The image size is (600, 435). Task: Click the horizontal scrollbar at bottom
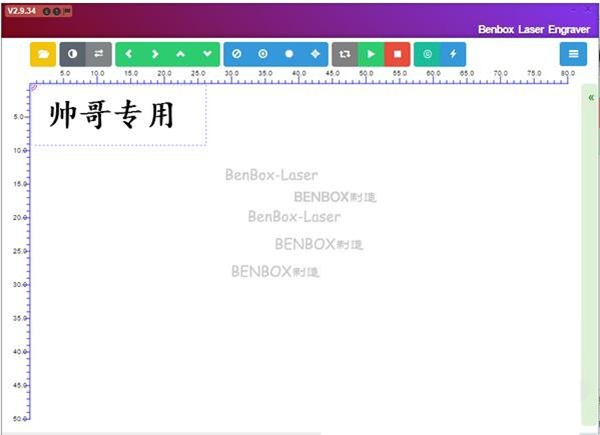tap(161, 433)
